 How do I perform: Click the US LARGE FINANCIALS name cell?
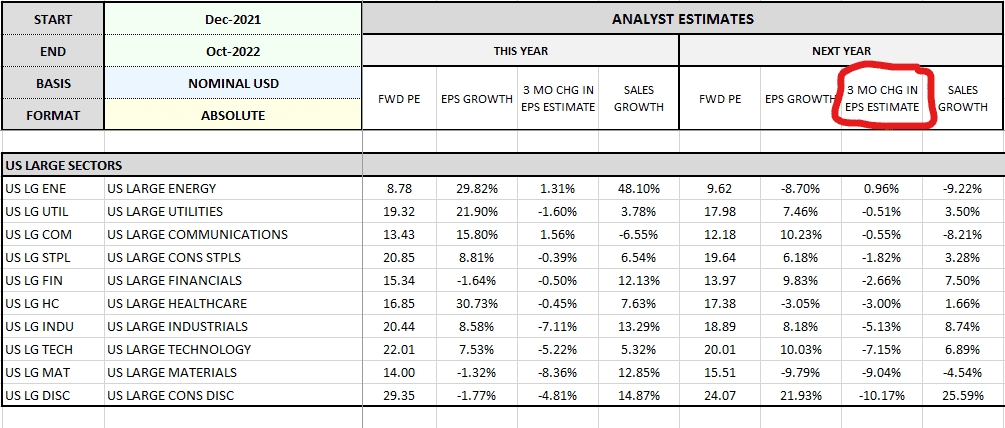[233, 281]
